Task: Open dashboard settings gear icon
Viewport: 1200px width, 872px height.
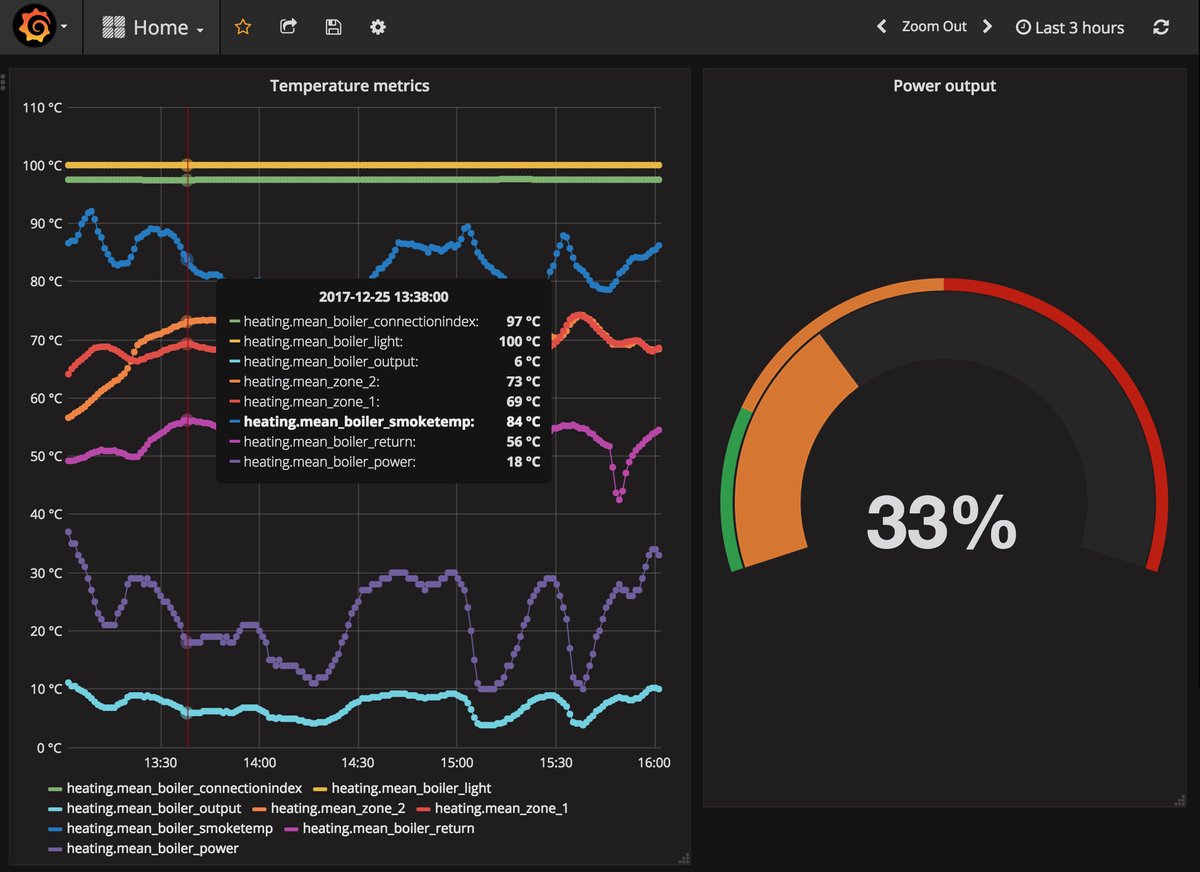Action: [x=378, y=27]
